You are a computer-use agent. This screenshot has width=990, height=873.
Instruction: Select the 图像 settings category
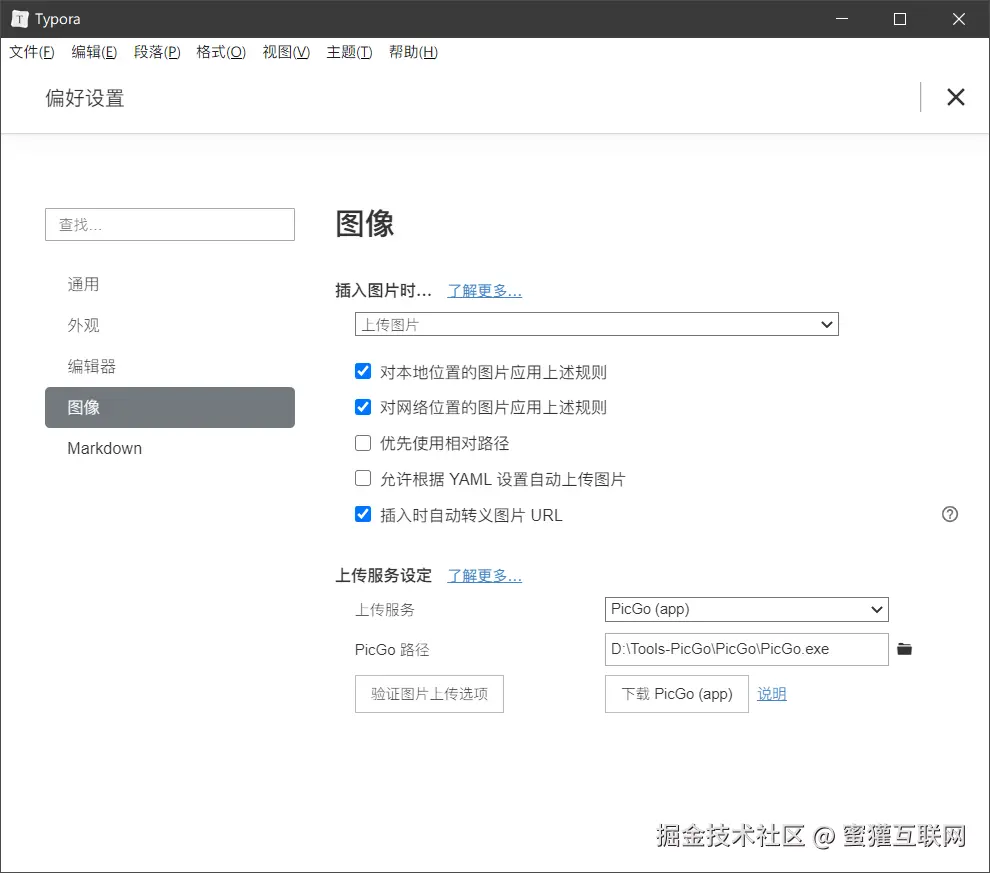click(170, 407)
